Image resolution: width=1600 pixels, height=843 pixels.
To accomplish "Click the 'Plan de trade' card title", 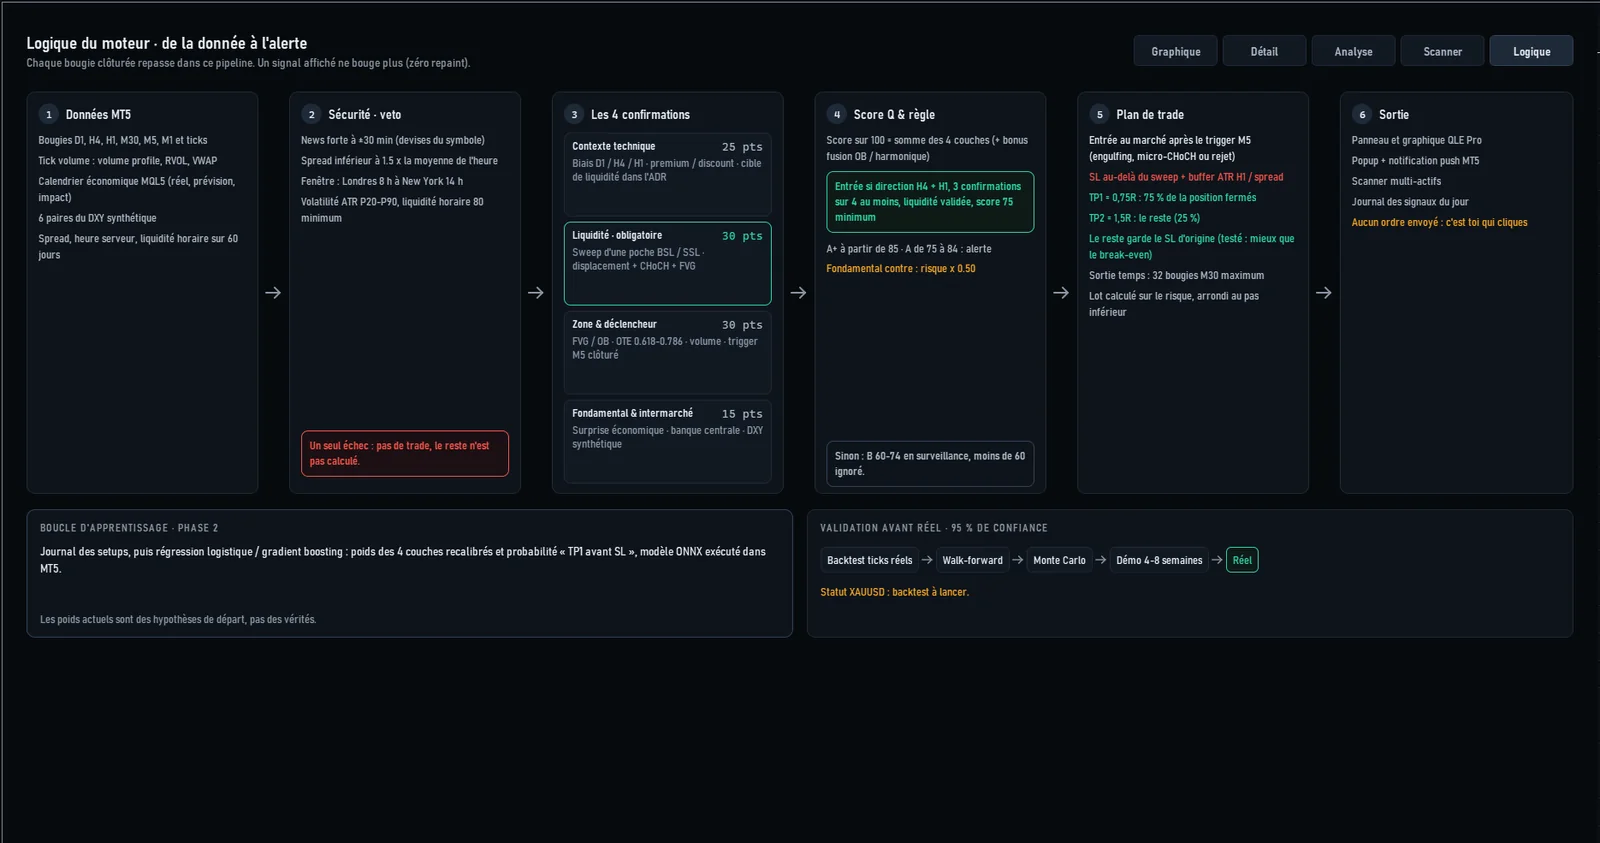I will point(1149,115).
